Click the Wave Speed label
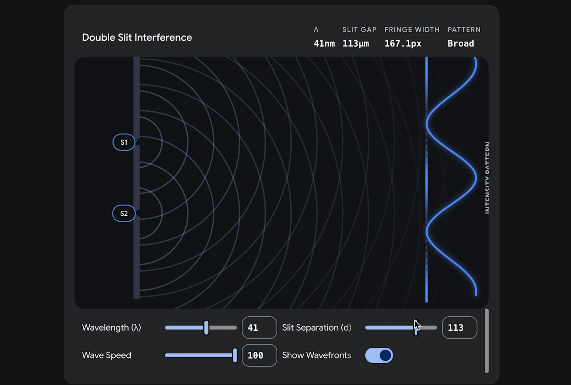The height and width of the screenshot is (385, 571). coord(106,355)
